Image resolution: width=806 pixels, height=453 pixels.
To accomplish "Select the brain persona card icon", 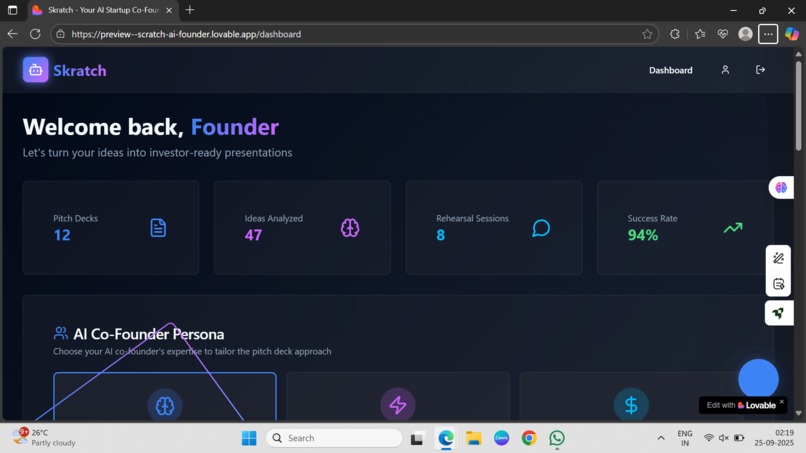I will (165, 406).
